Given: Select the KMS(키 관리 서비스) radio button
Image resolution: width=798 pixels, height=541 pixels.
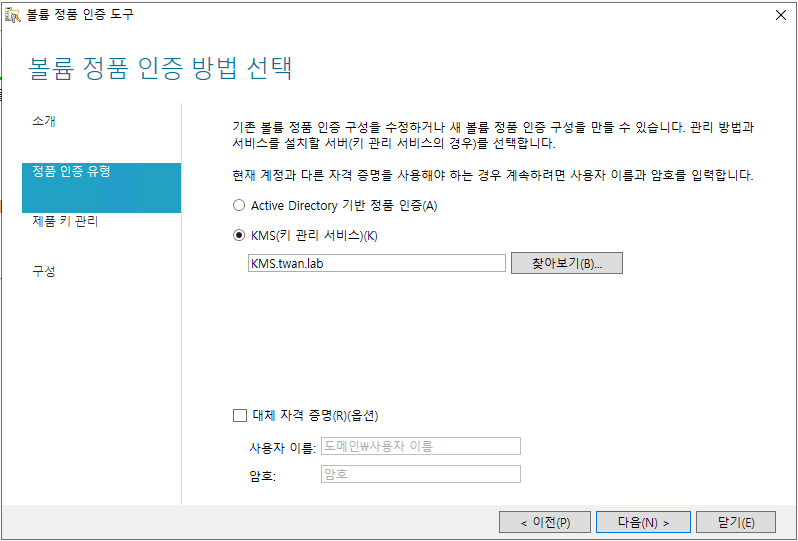Looking at the screenshot, I should [239, 236].
